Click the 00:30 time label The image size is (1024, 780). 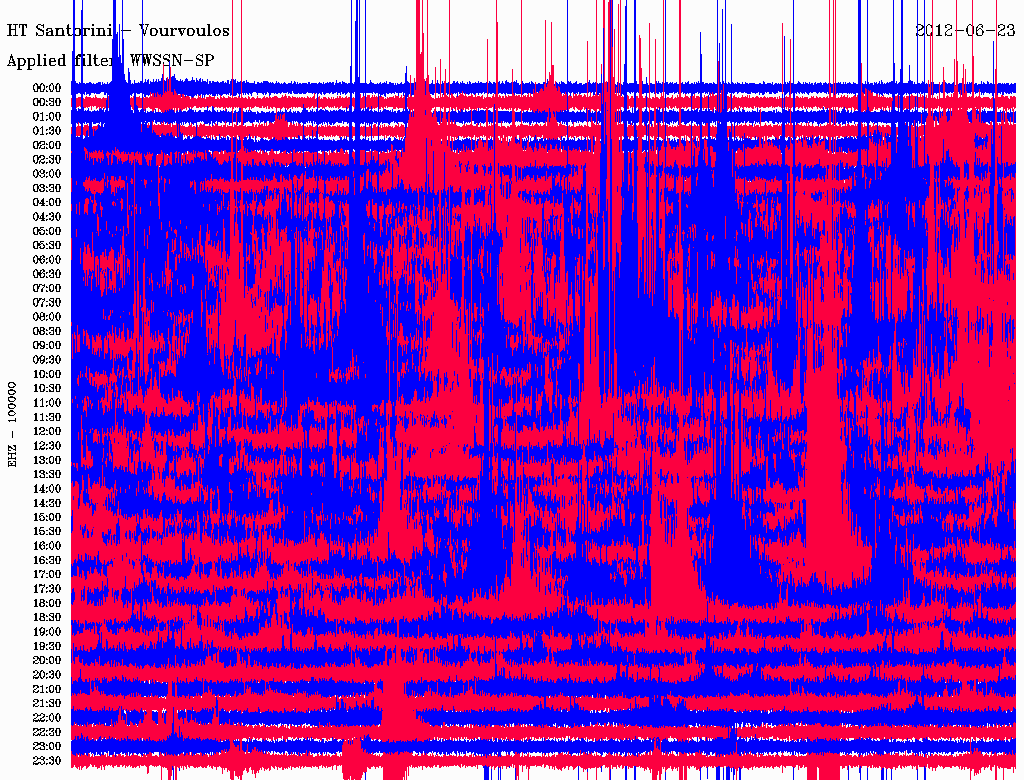click(47, 103)
